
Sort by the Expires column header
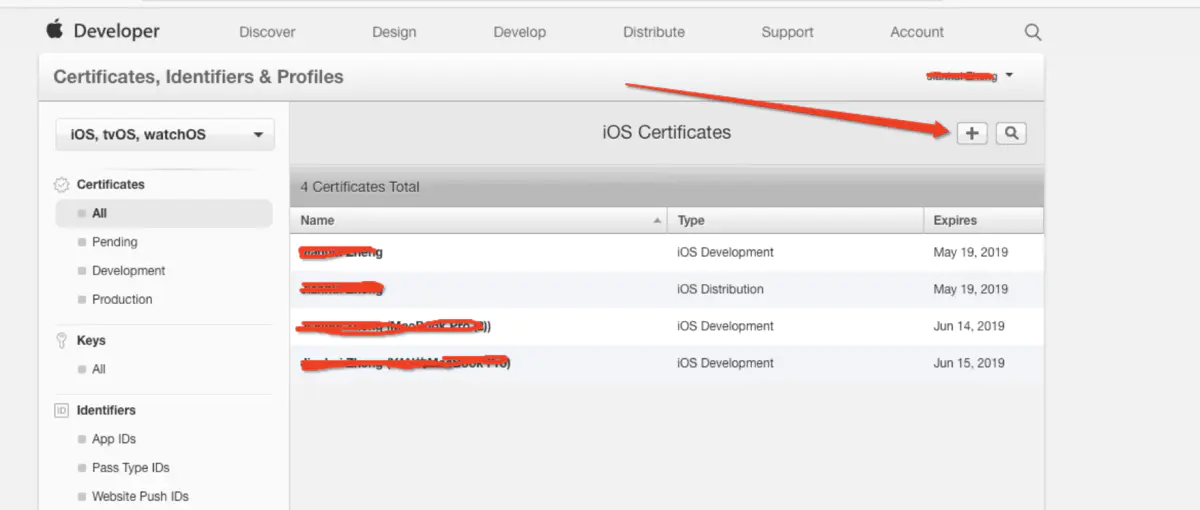(984, 220)
